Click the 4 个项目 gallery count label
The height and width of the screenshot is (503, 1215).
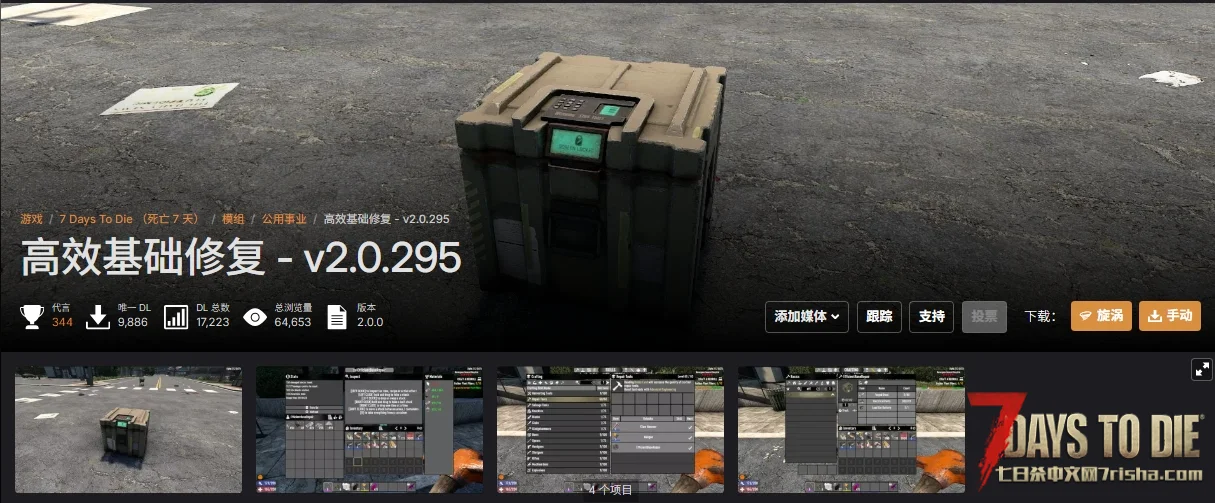(x=610, y=490)
